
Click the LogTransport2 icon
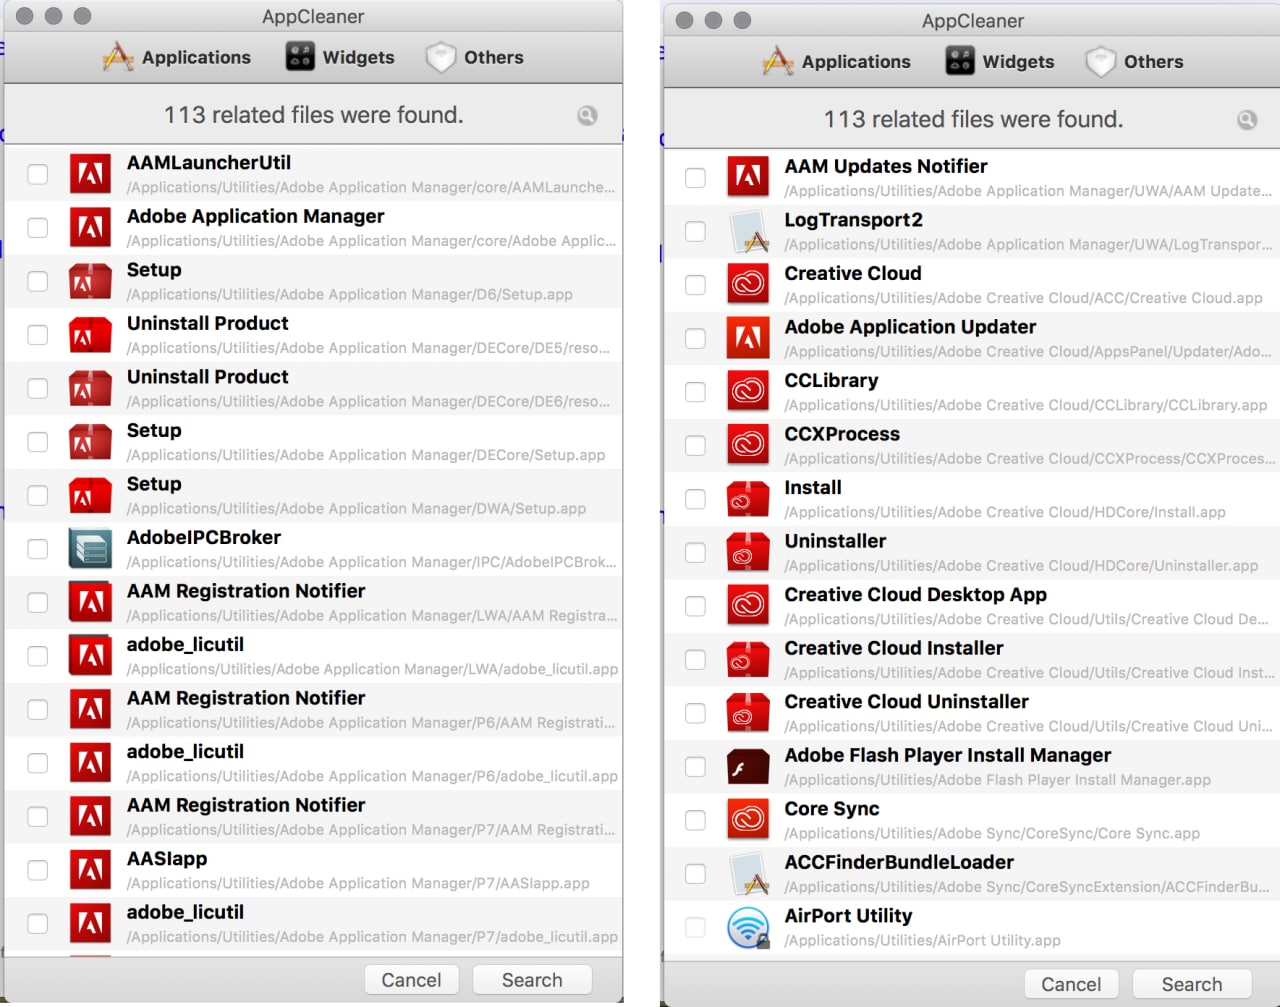748,231
